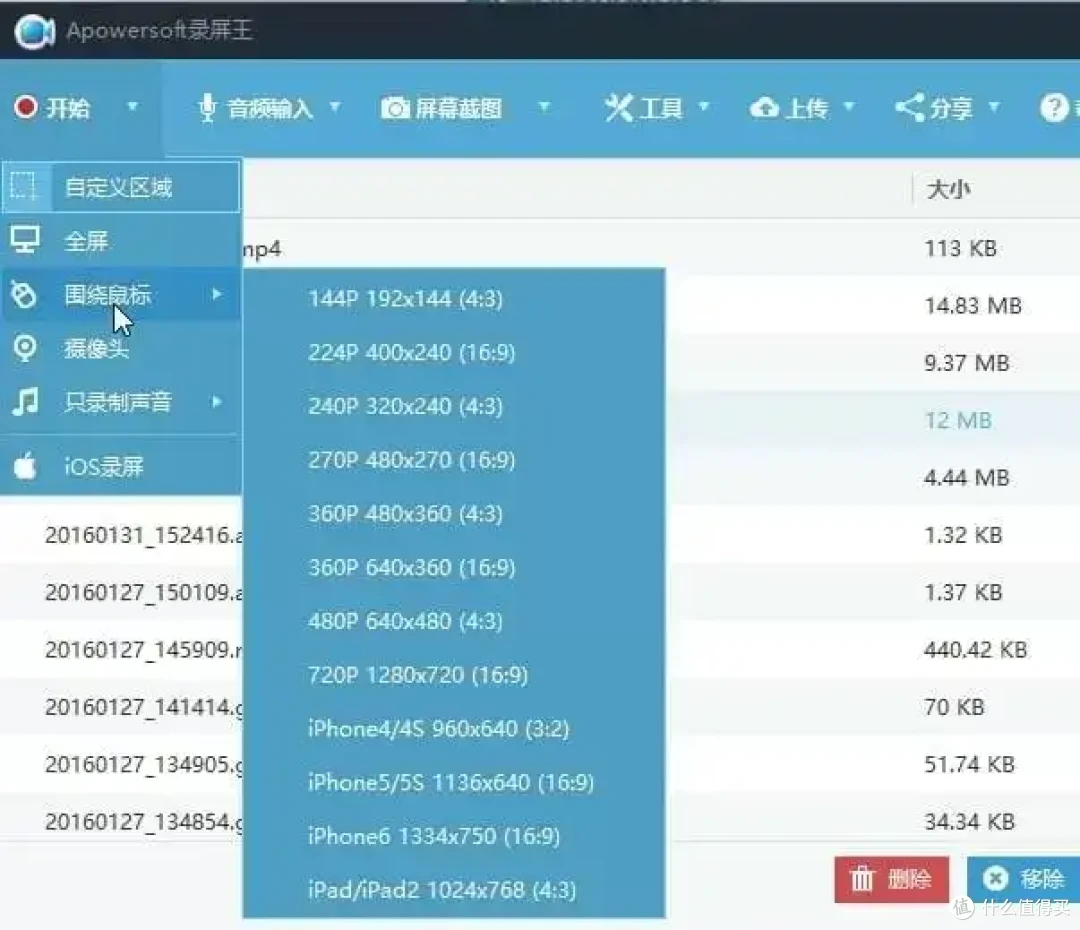Select iPhone4/4S 960x640 (3:2) preset
The width and height of the screenshot is (1080, 930).
pos(454,729)
